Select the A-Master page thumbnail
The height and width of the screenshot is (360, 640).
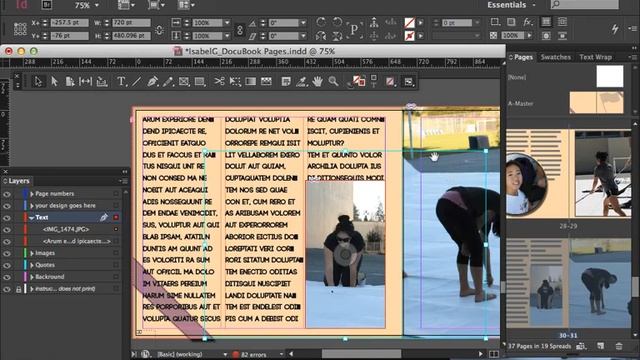tap(596, 102)
